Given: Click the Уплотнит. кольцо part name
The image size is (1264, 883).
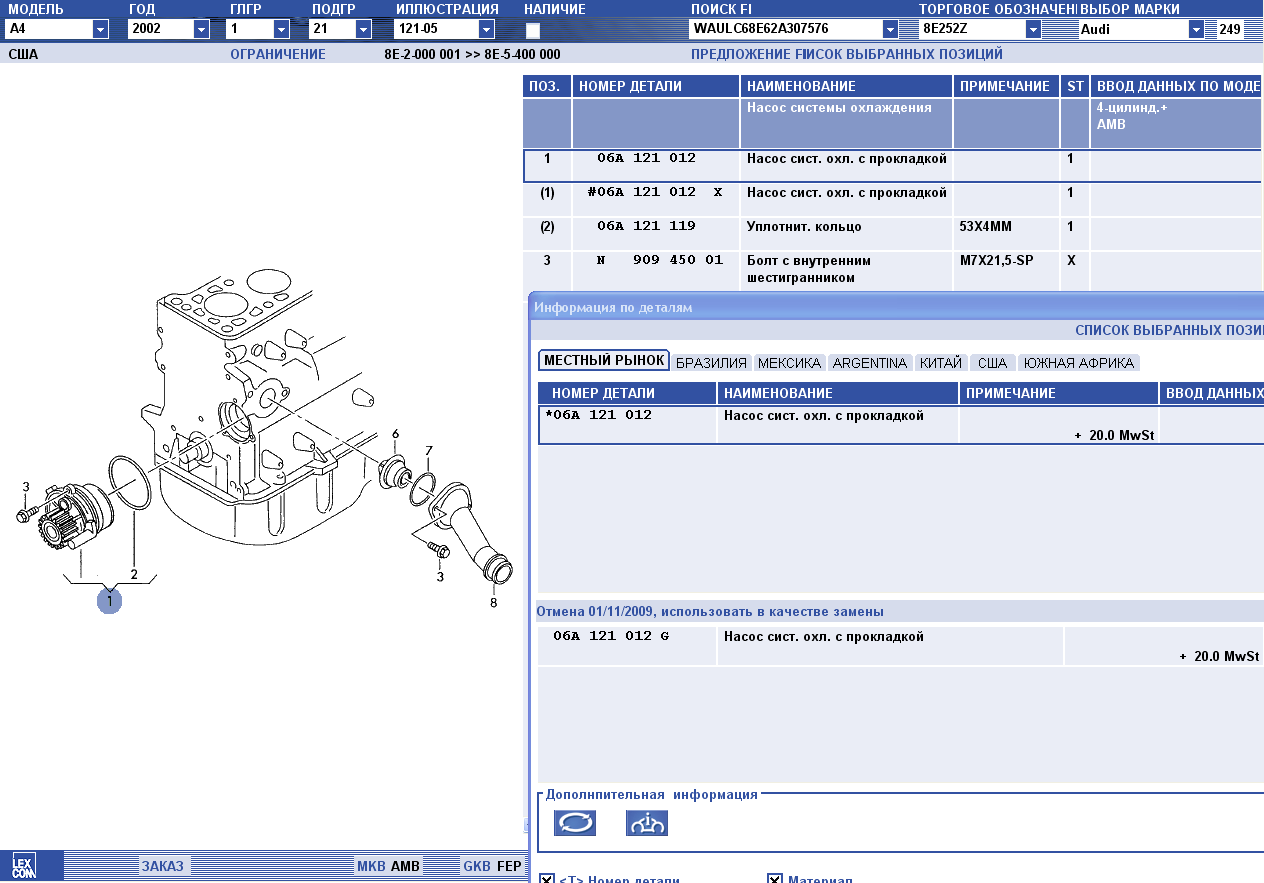Looking at the screenshot, I should (x=804, y=226).
